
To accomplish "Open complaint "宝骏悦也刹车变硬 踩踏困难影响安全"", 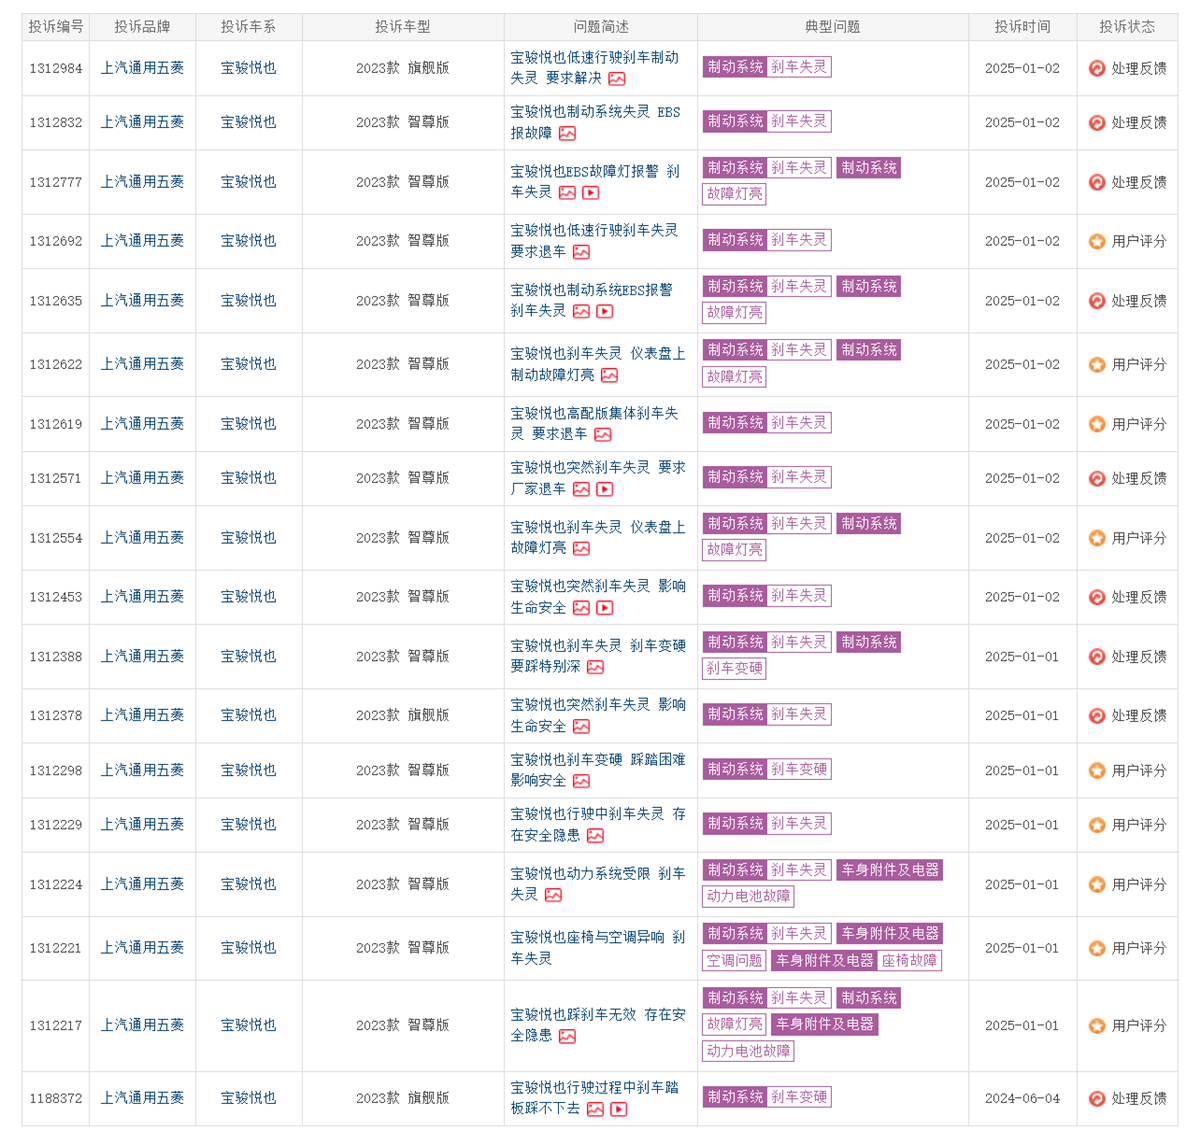I will tap(598, 770).
